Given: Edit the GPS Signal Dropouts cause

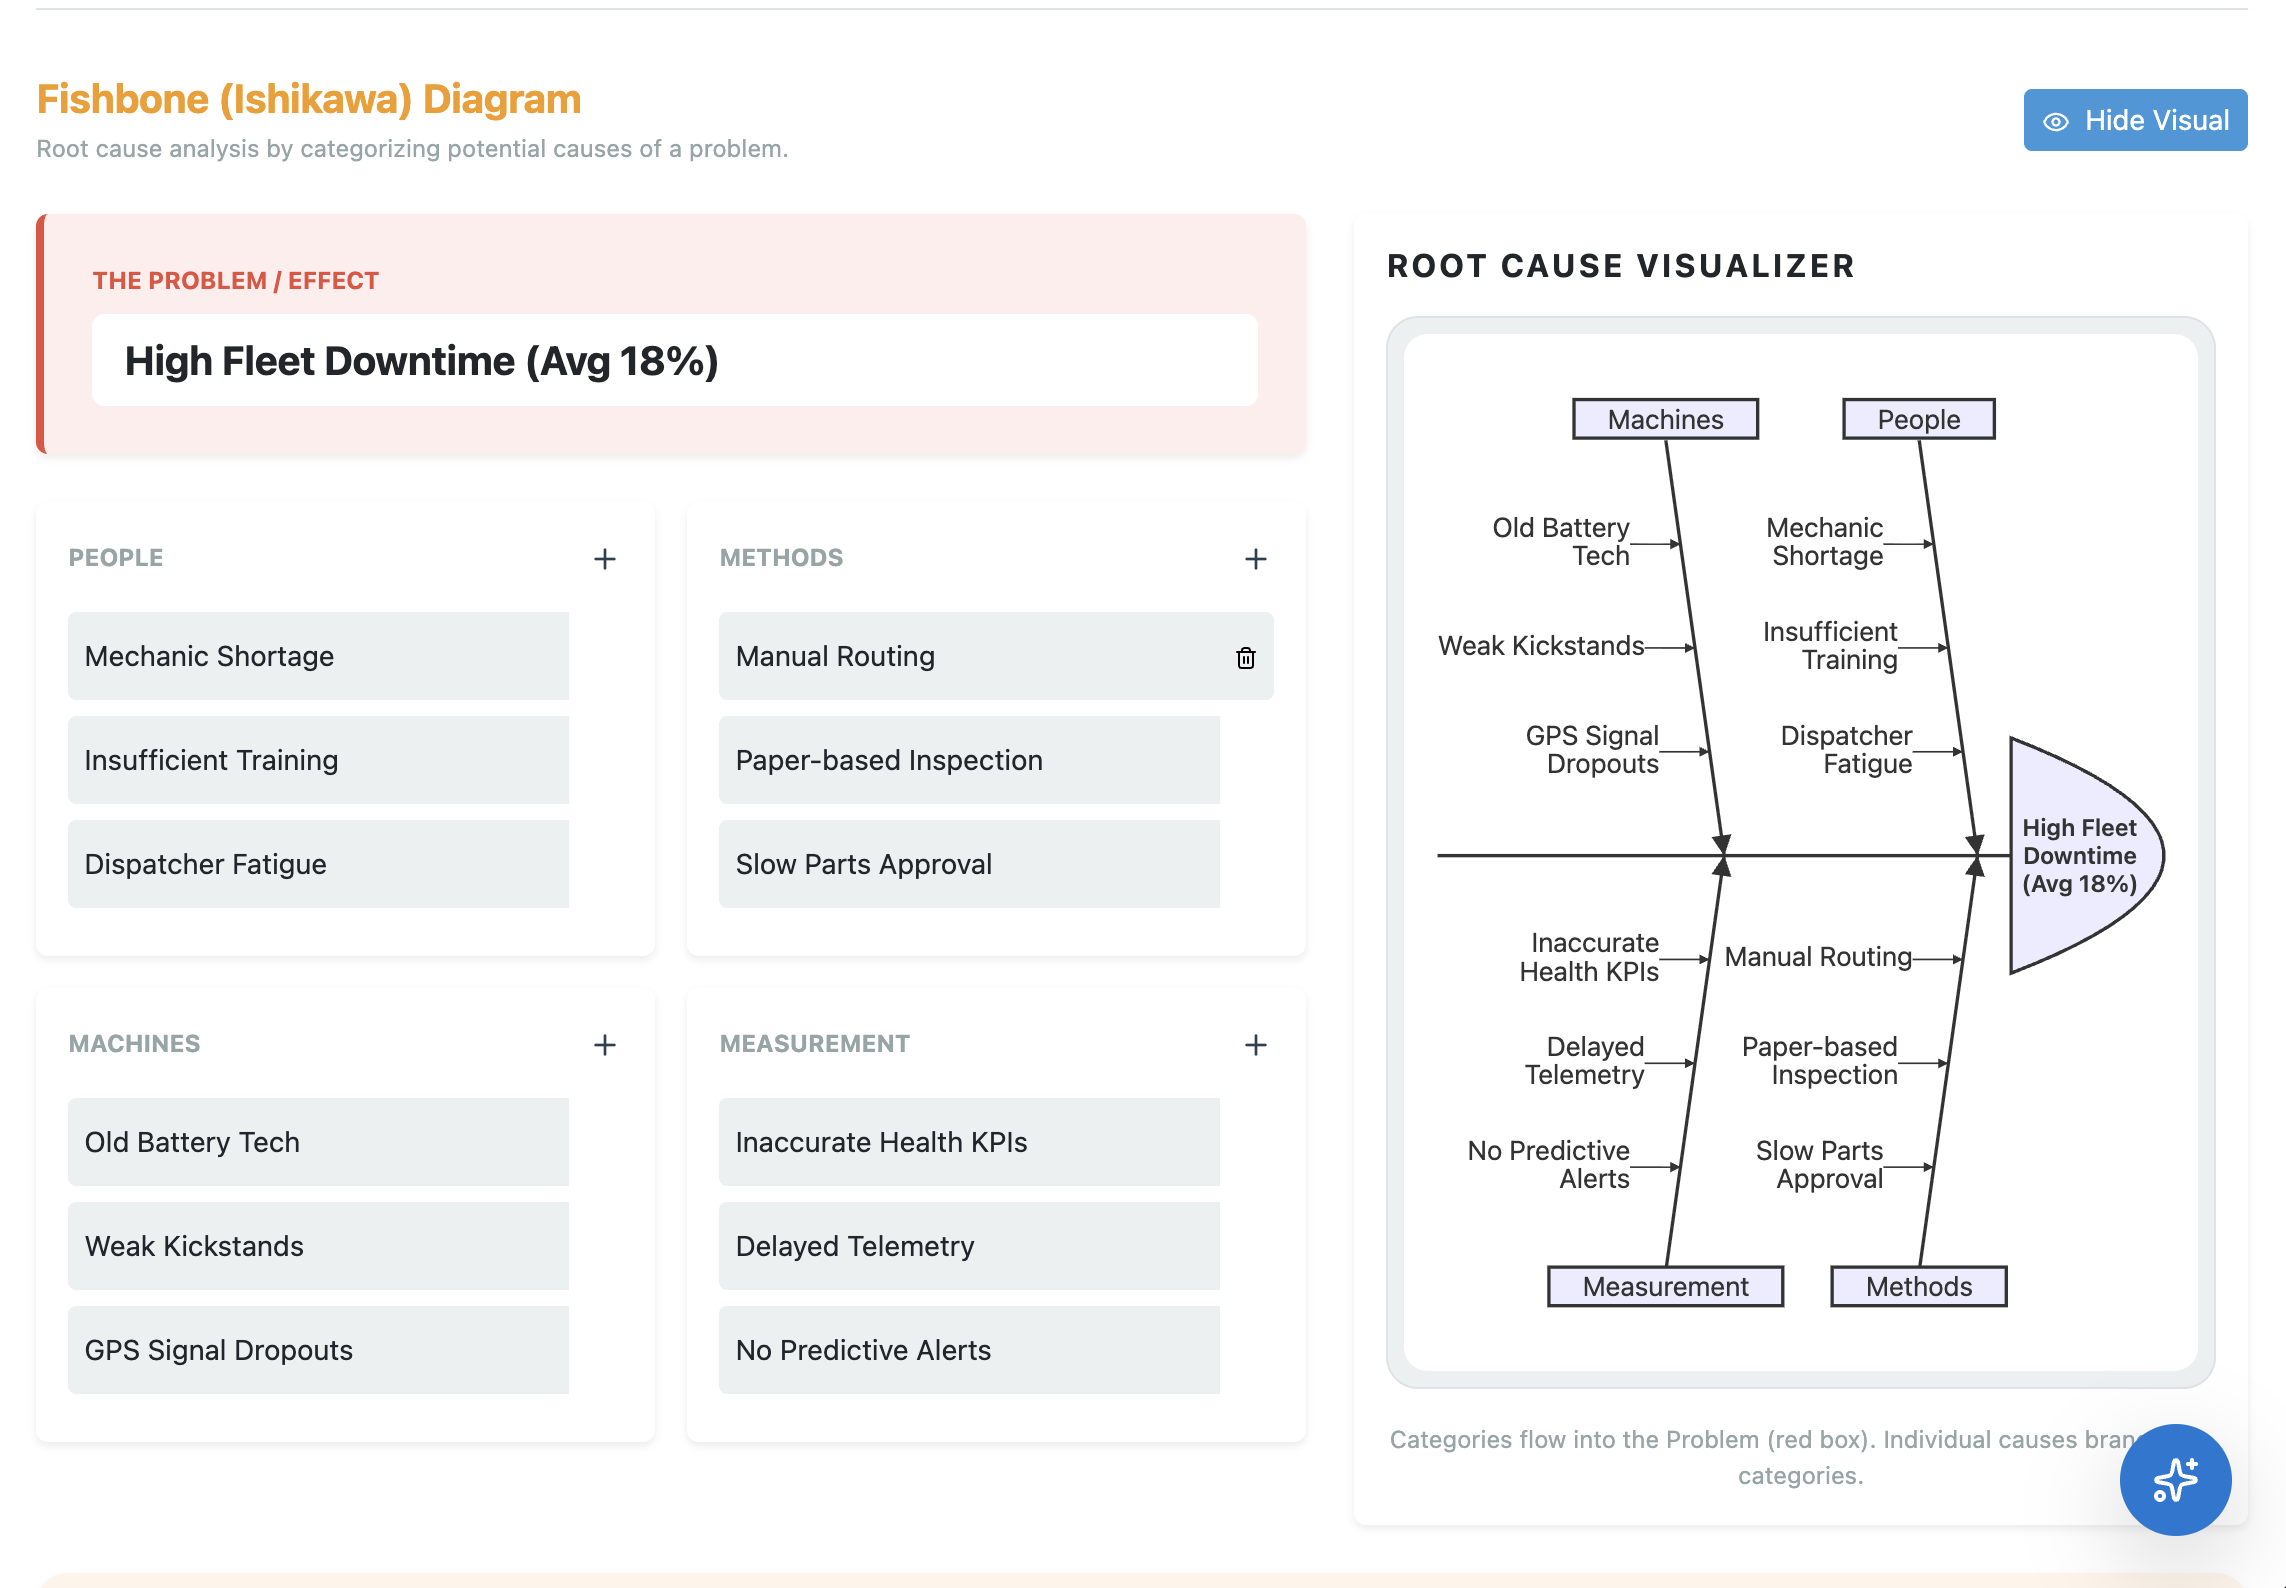Looking at the screenshot, I should (318, 1350).
